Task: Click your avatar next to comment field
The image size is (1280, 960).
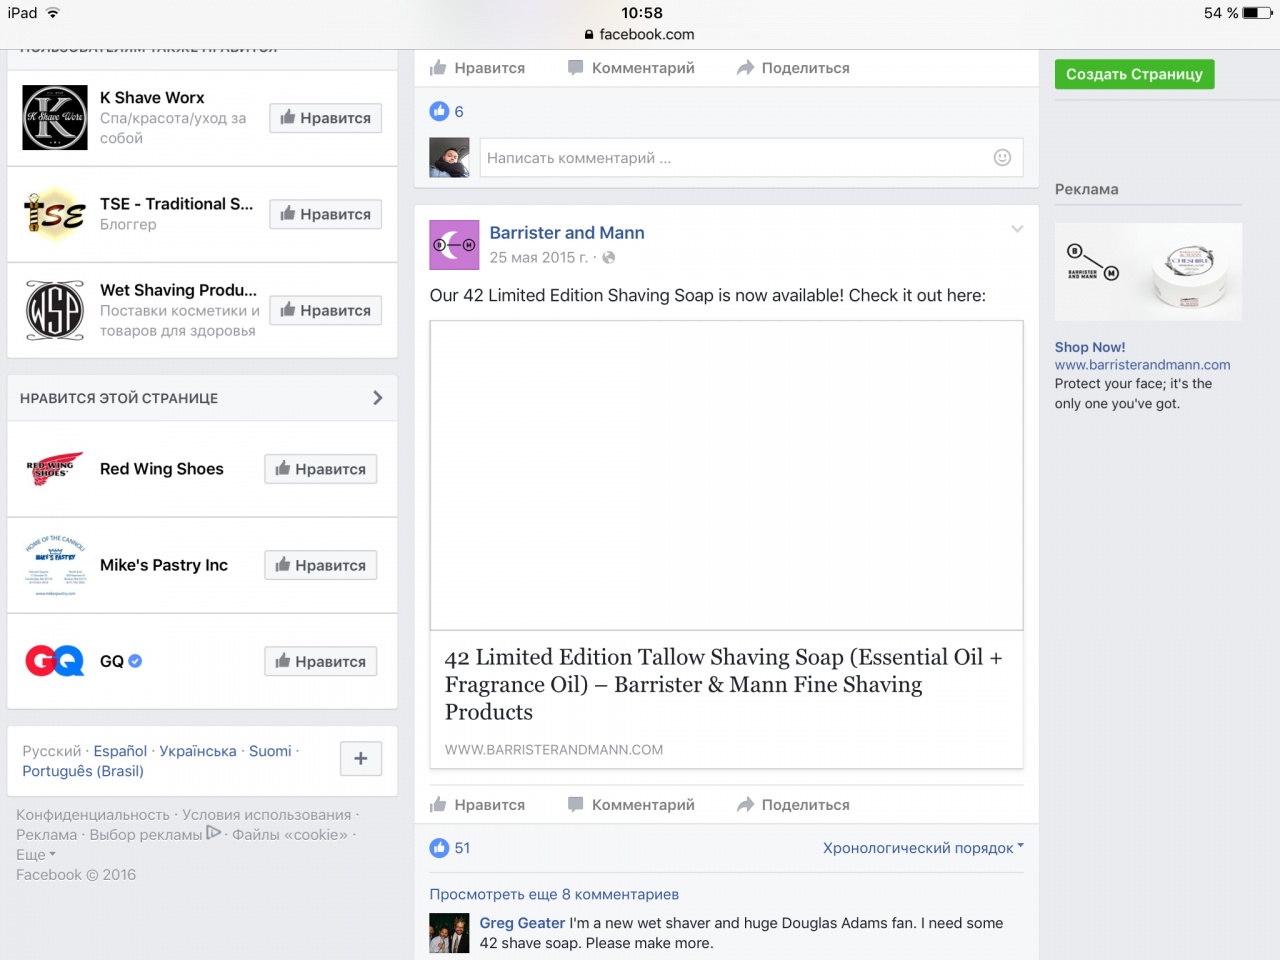Action: click(449, 158)
